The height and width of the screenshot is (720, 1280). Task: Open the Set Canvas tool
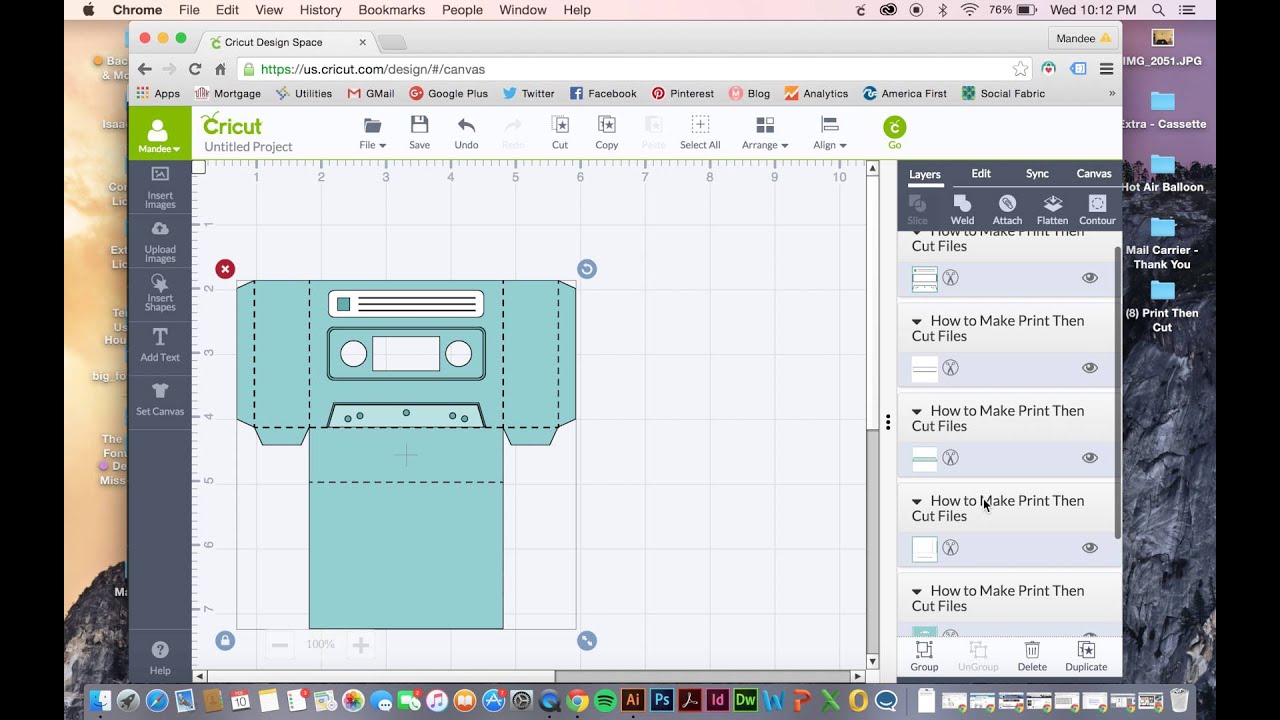point(160,398)
